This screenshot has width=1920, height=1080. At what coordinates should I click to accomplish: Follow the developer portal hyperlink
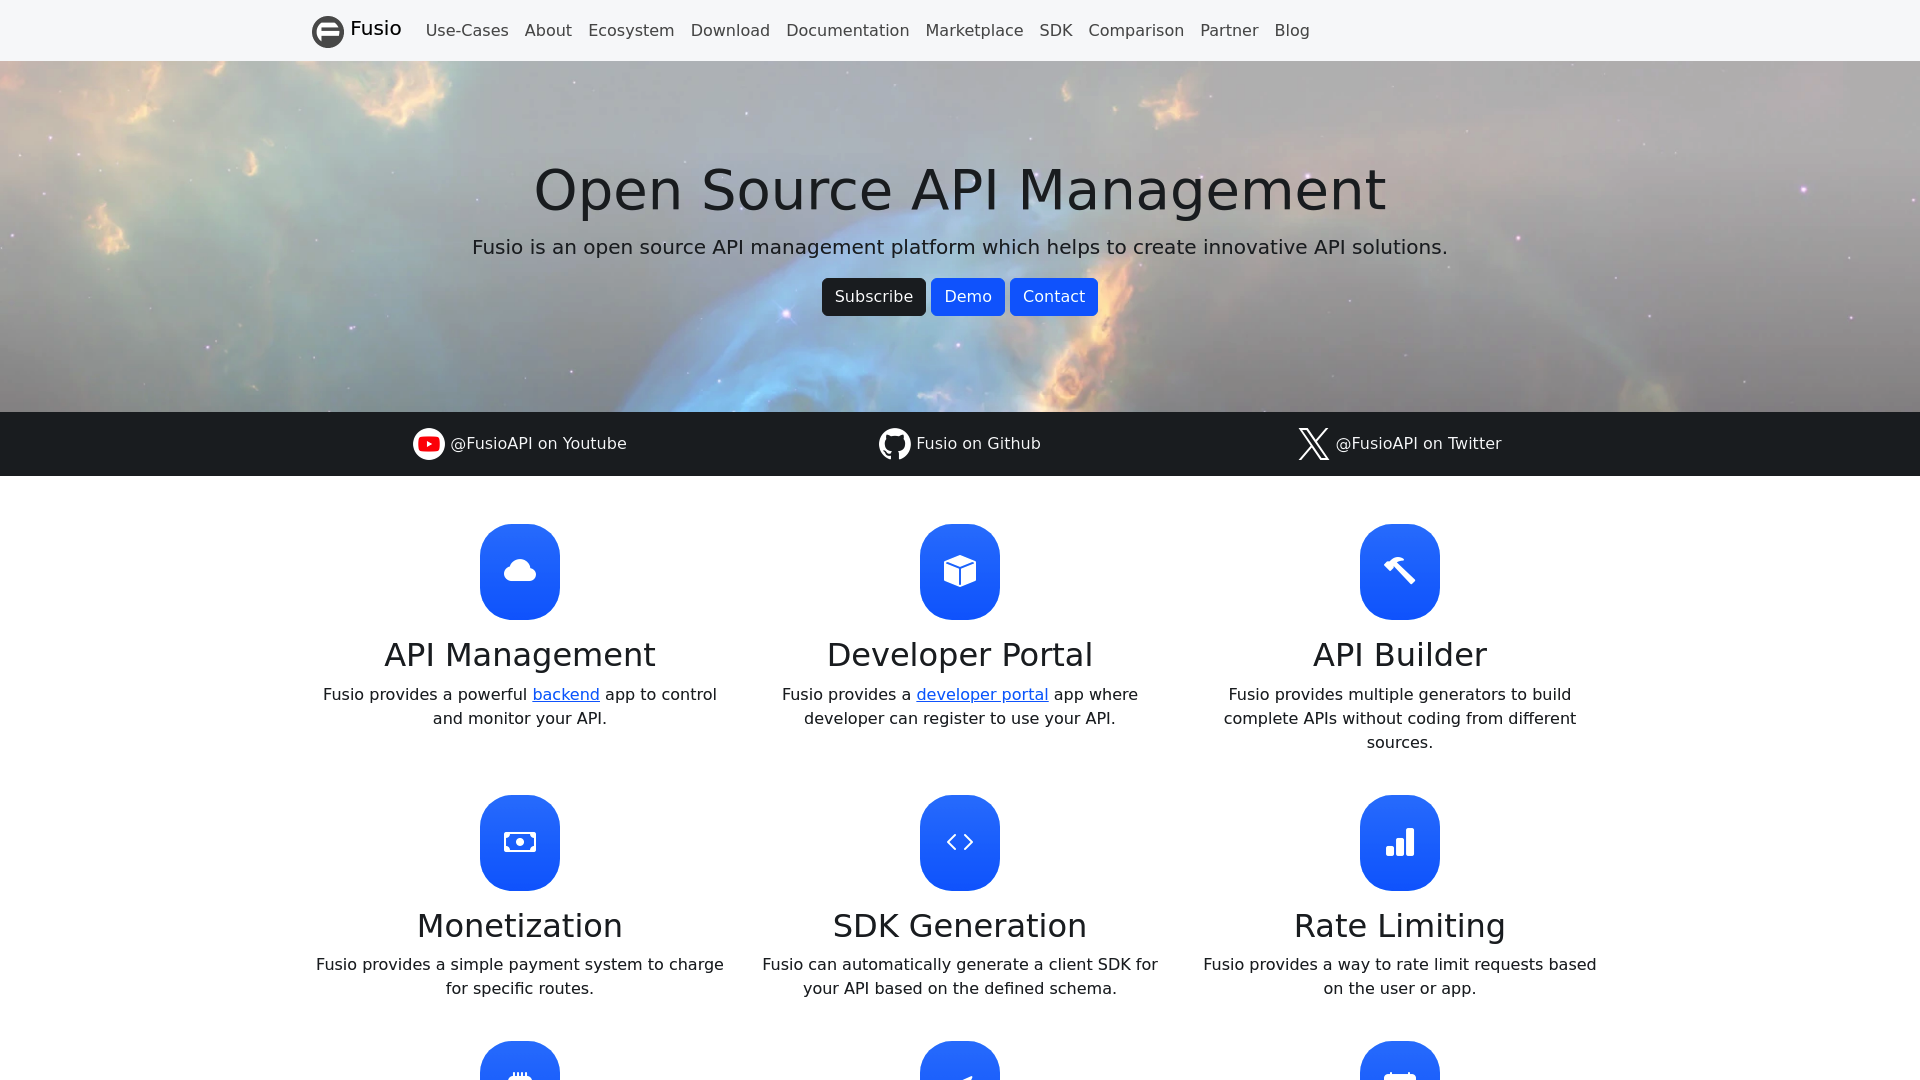[x=982, y=695]
